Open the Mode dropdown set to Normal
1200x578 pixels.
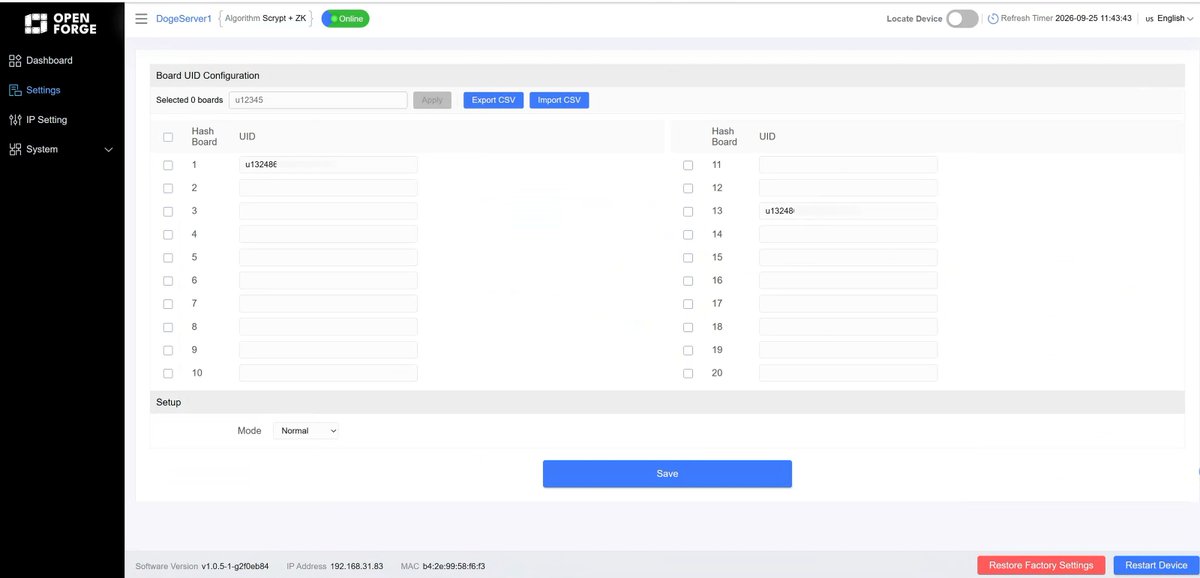306,431
